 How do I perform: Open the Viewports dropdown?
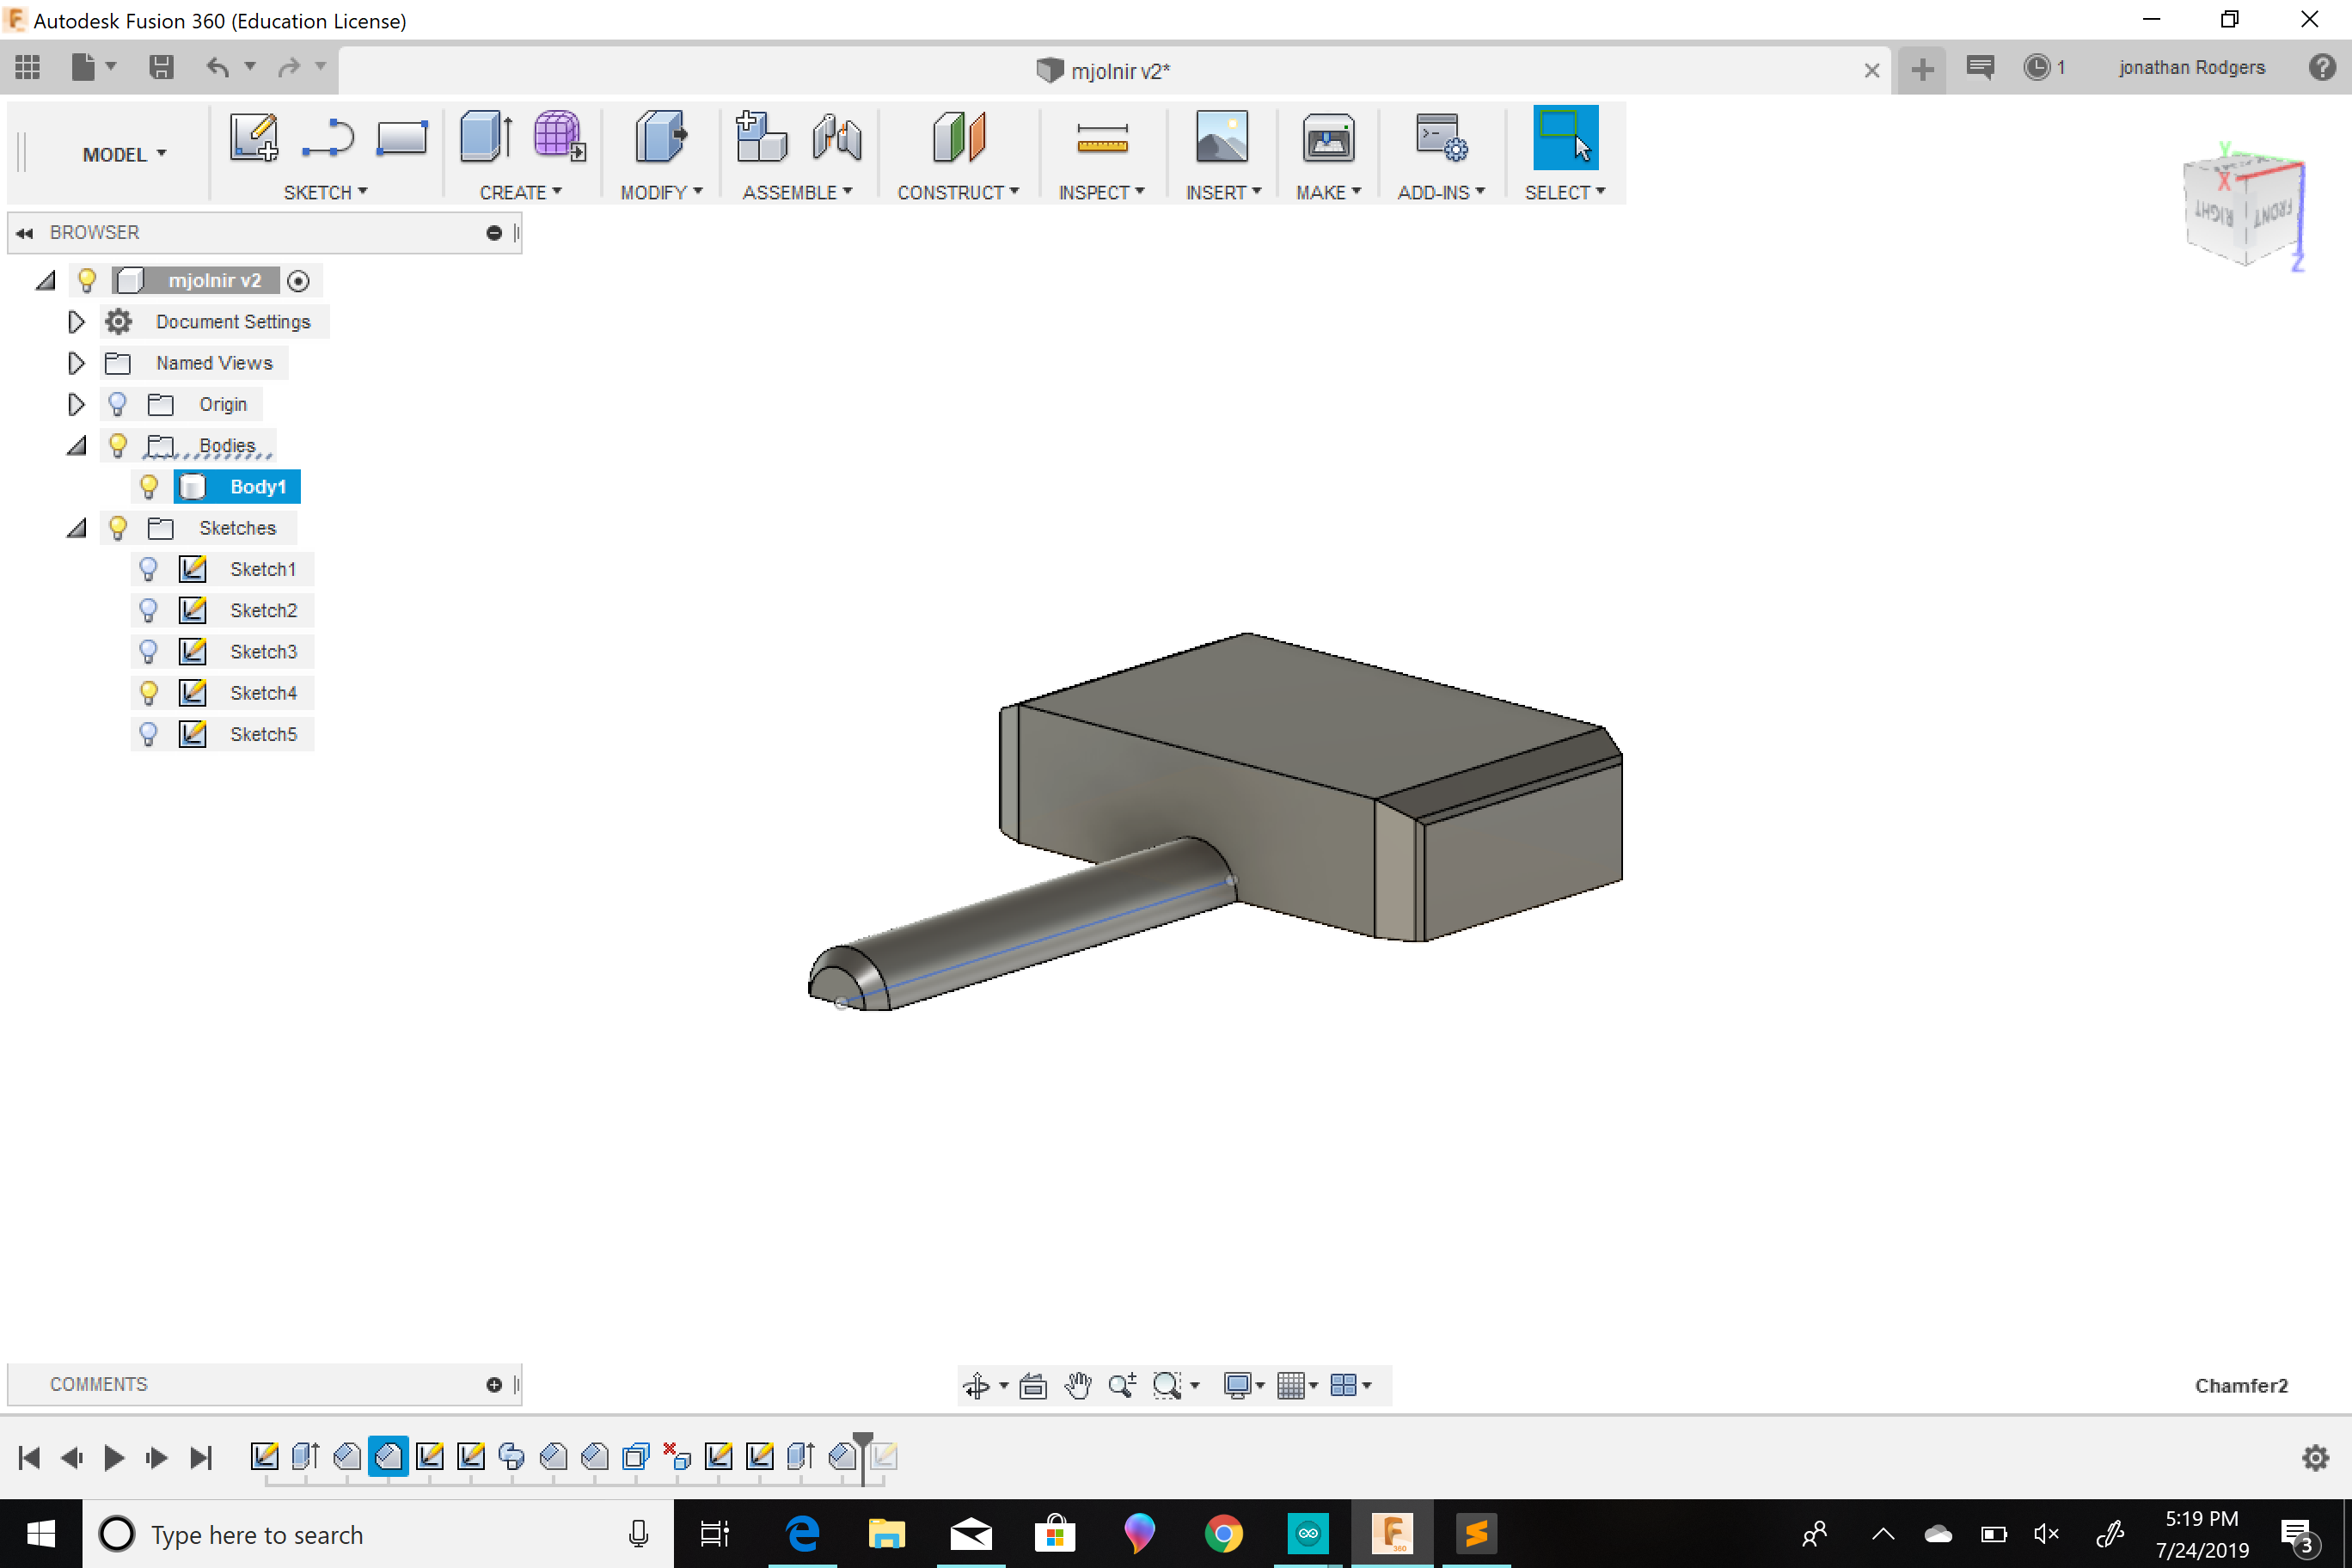(1351, 1385)
